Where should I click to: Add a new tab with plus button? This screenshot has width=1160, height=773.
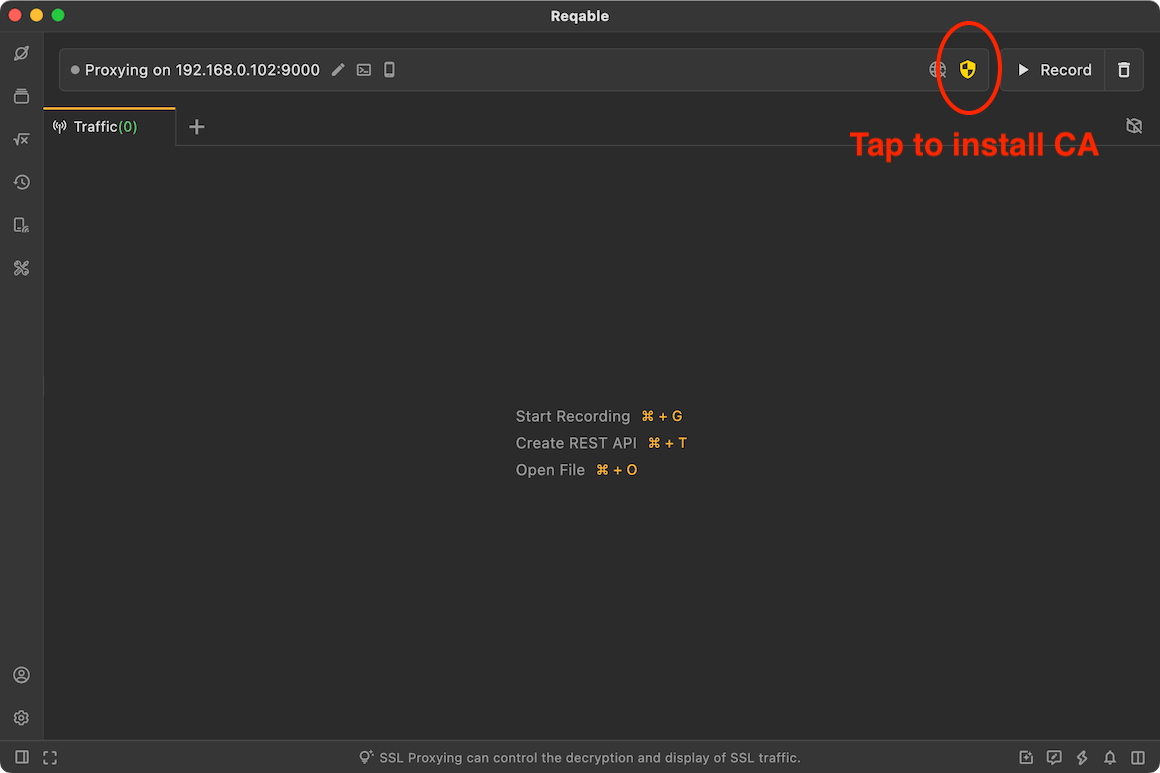pos(196,126)
